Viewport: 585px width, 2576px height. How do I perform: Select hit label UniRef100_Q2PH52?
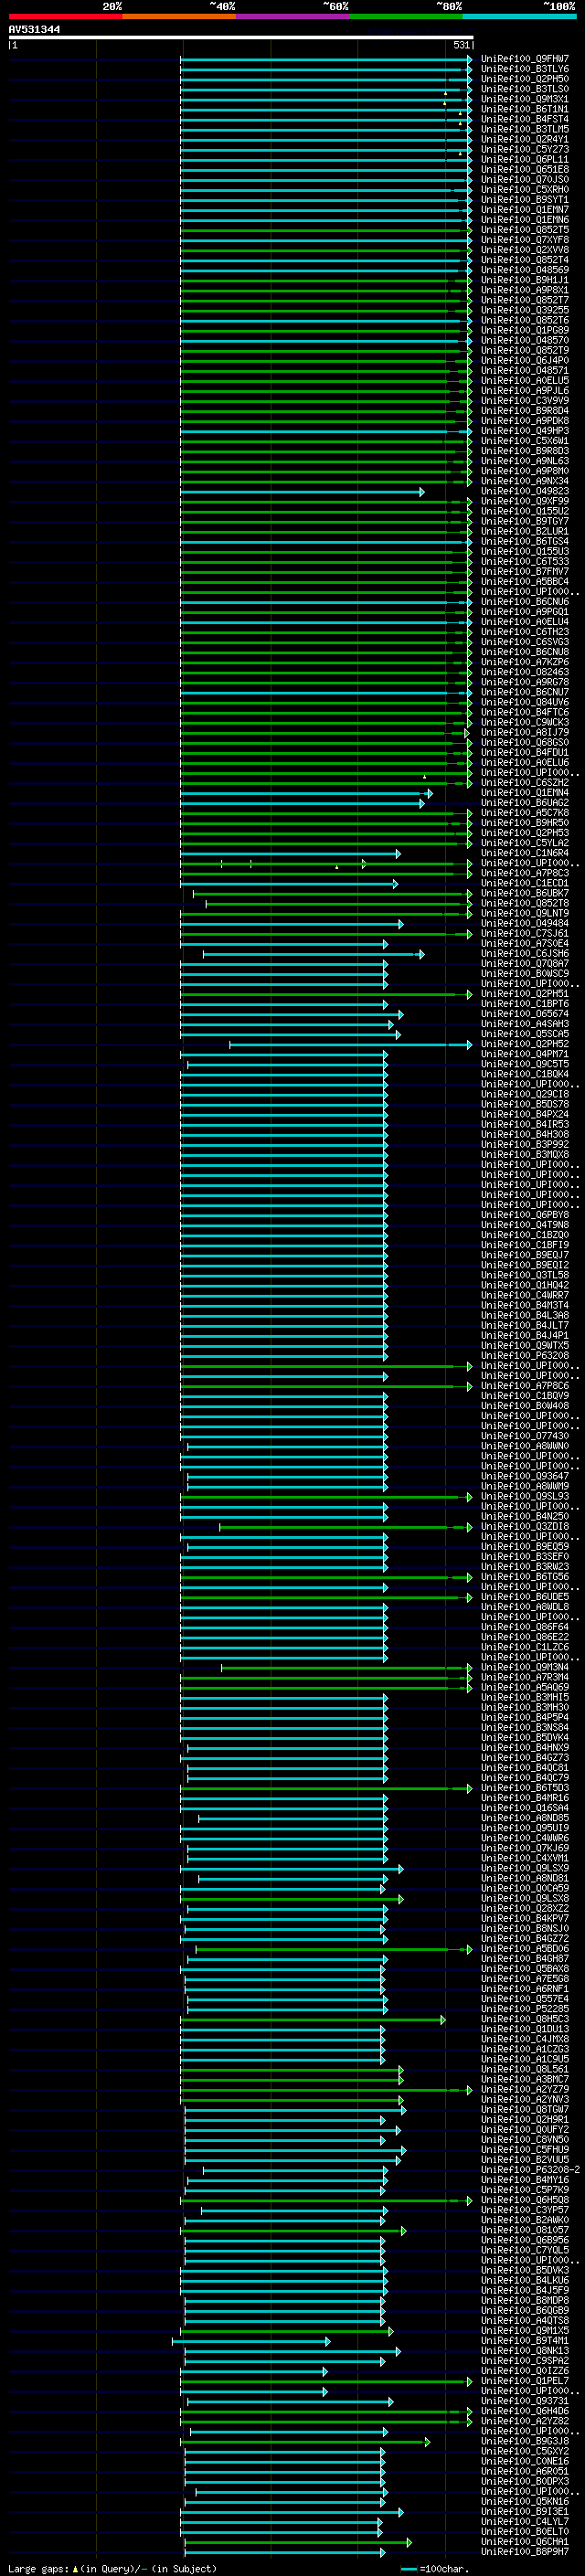click(525, 1044)
